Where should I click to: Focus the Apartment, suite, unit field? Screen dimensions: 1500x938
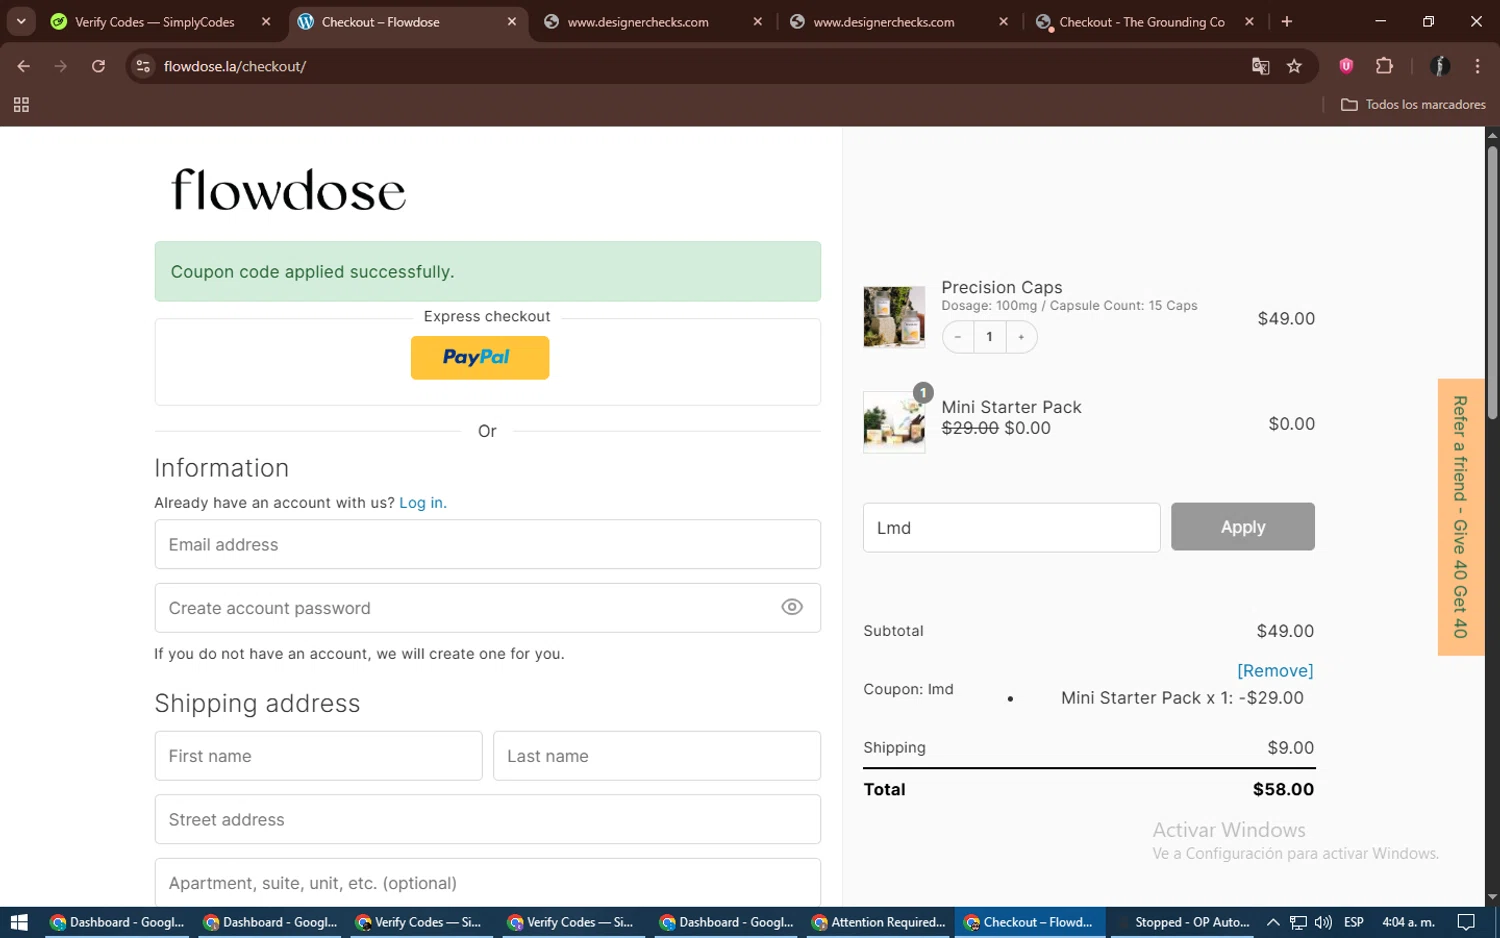click(488, 883)
